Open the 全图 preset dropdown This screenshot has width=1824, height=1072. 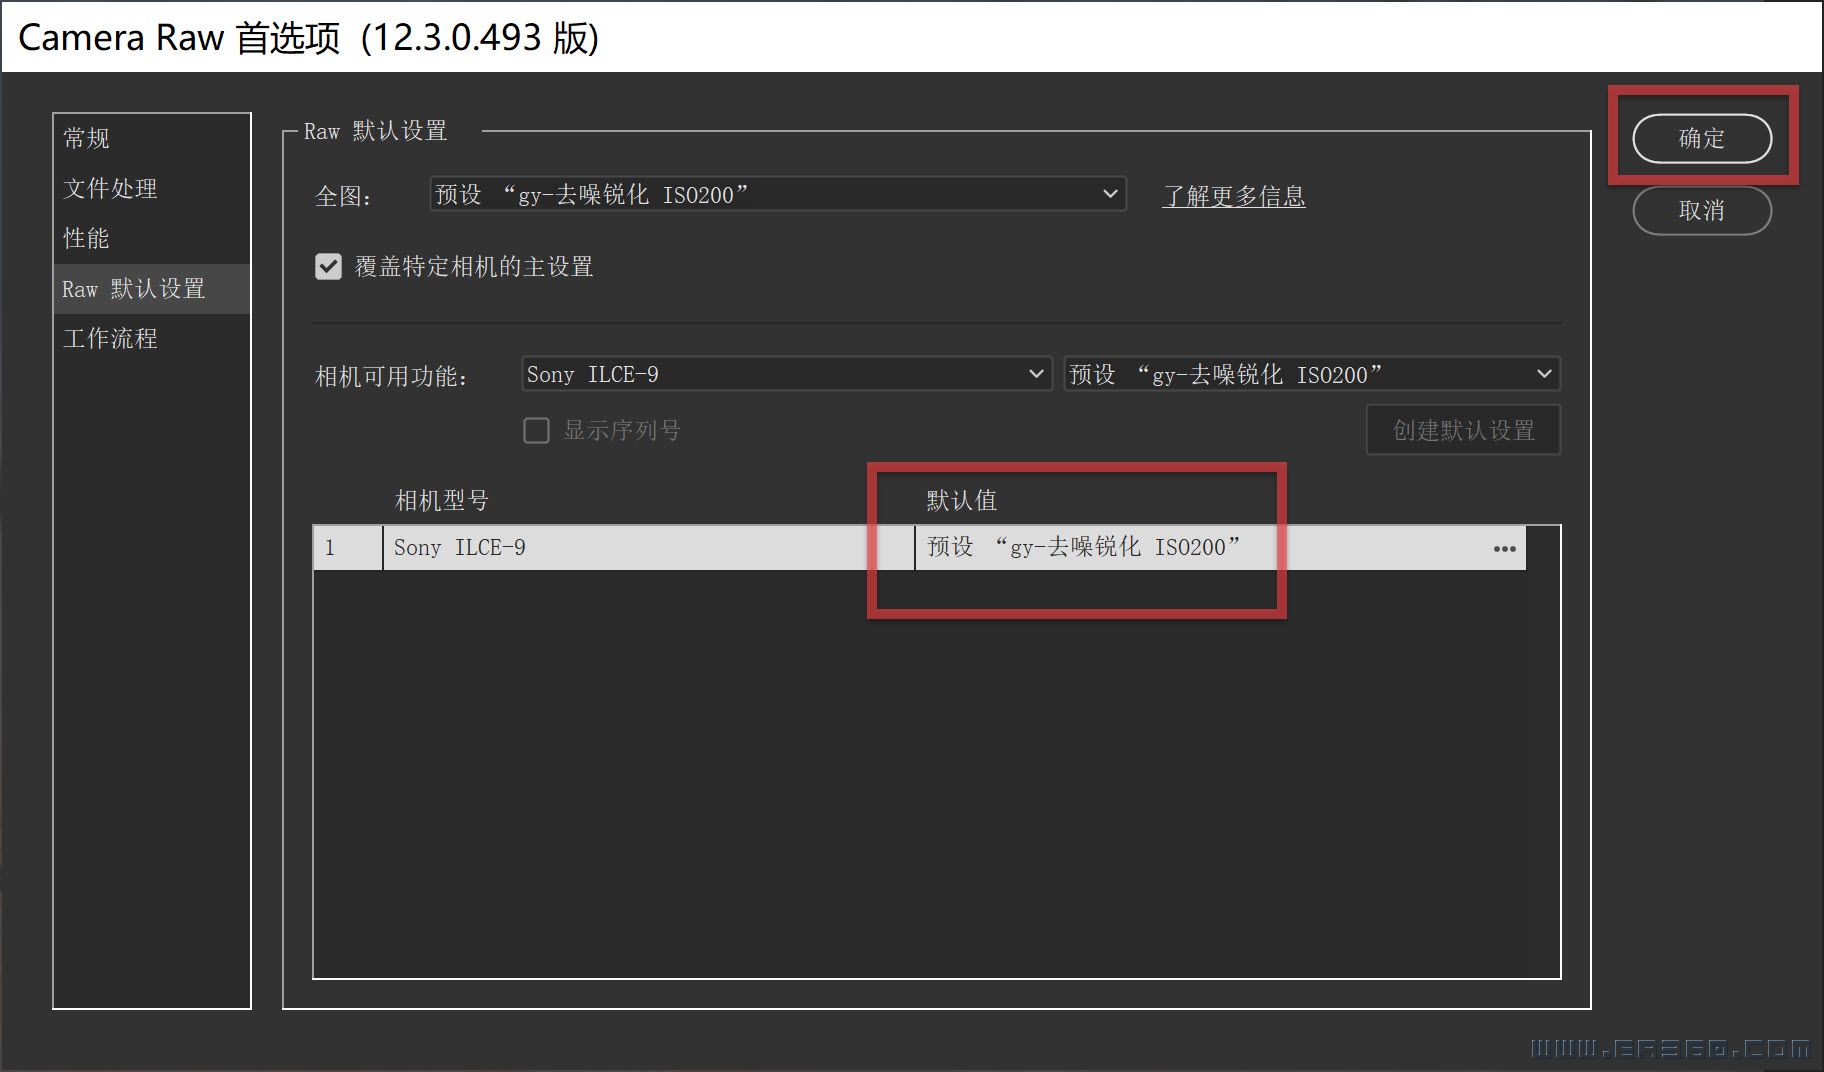pos(777,194)
